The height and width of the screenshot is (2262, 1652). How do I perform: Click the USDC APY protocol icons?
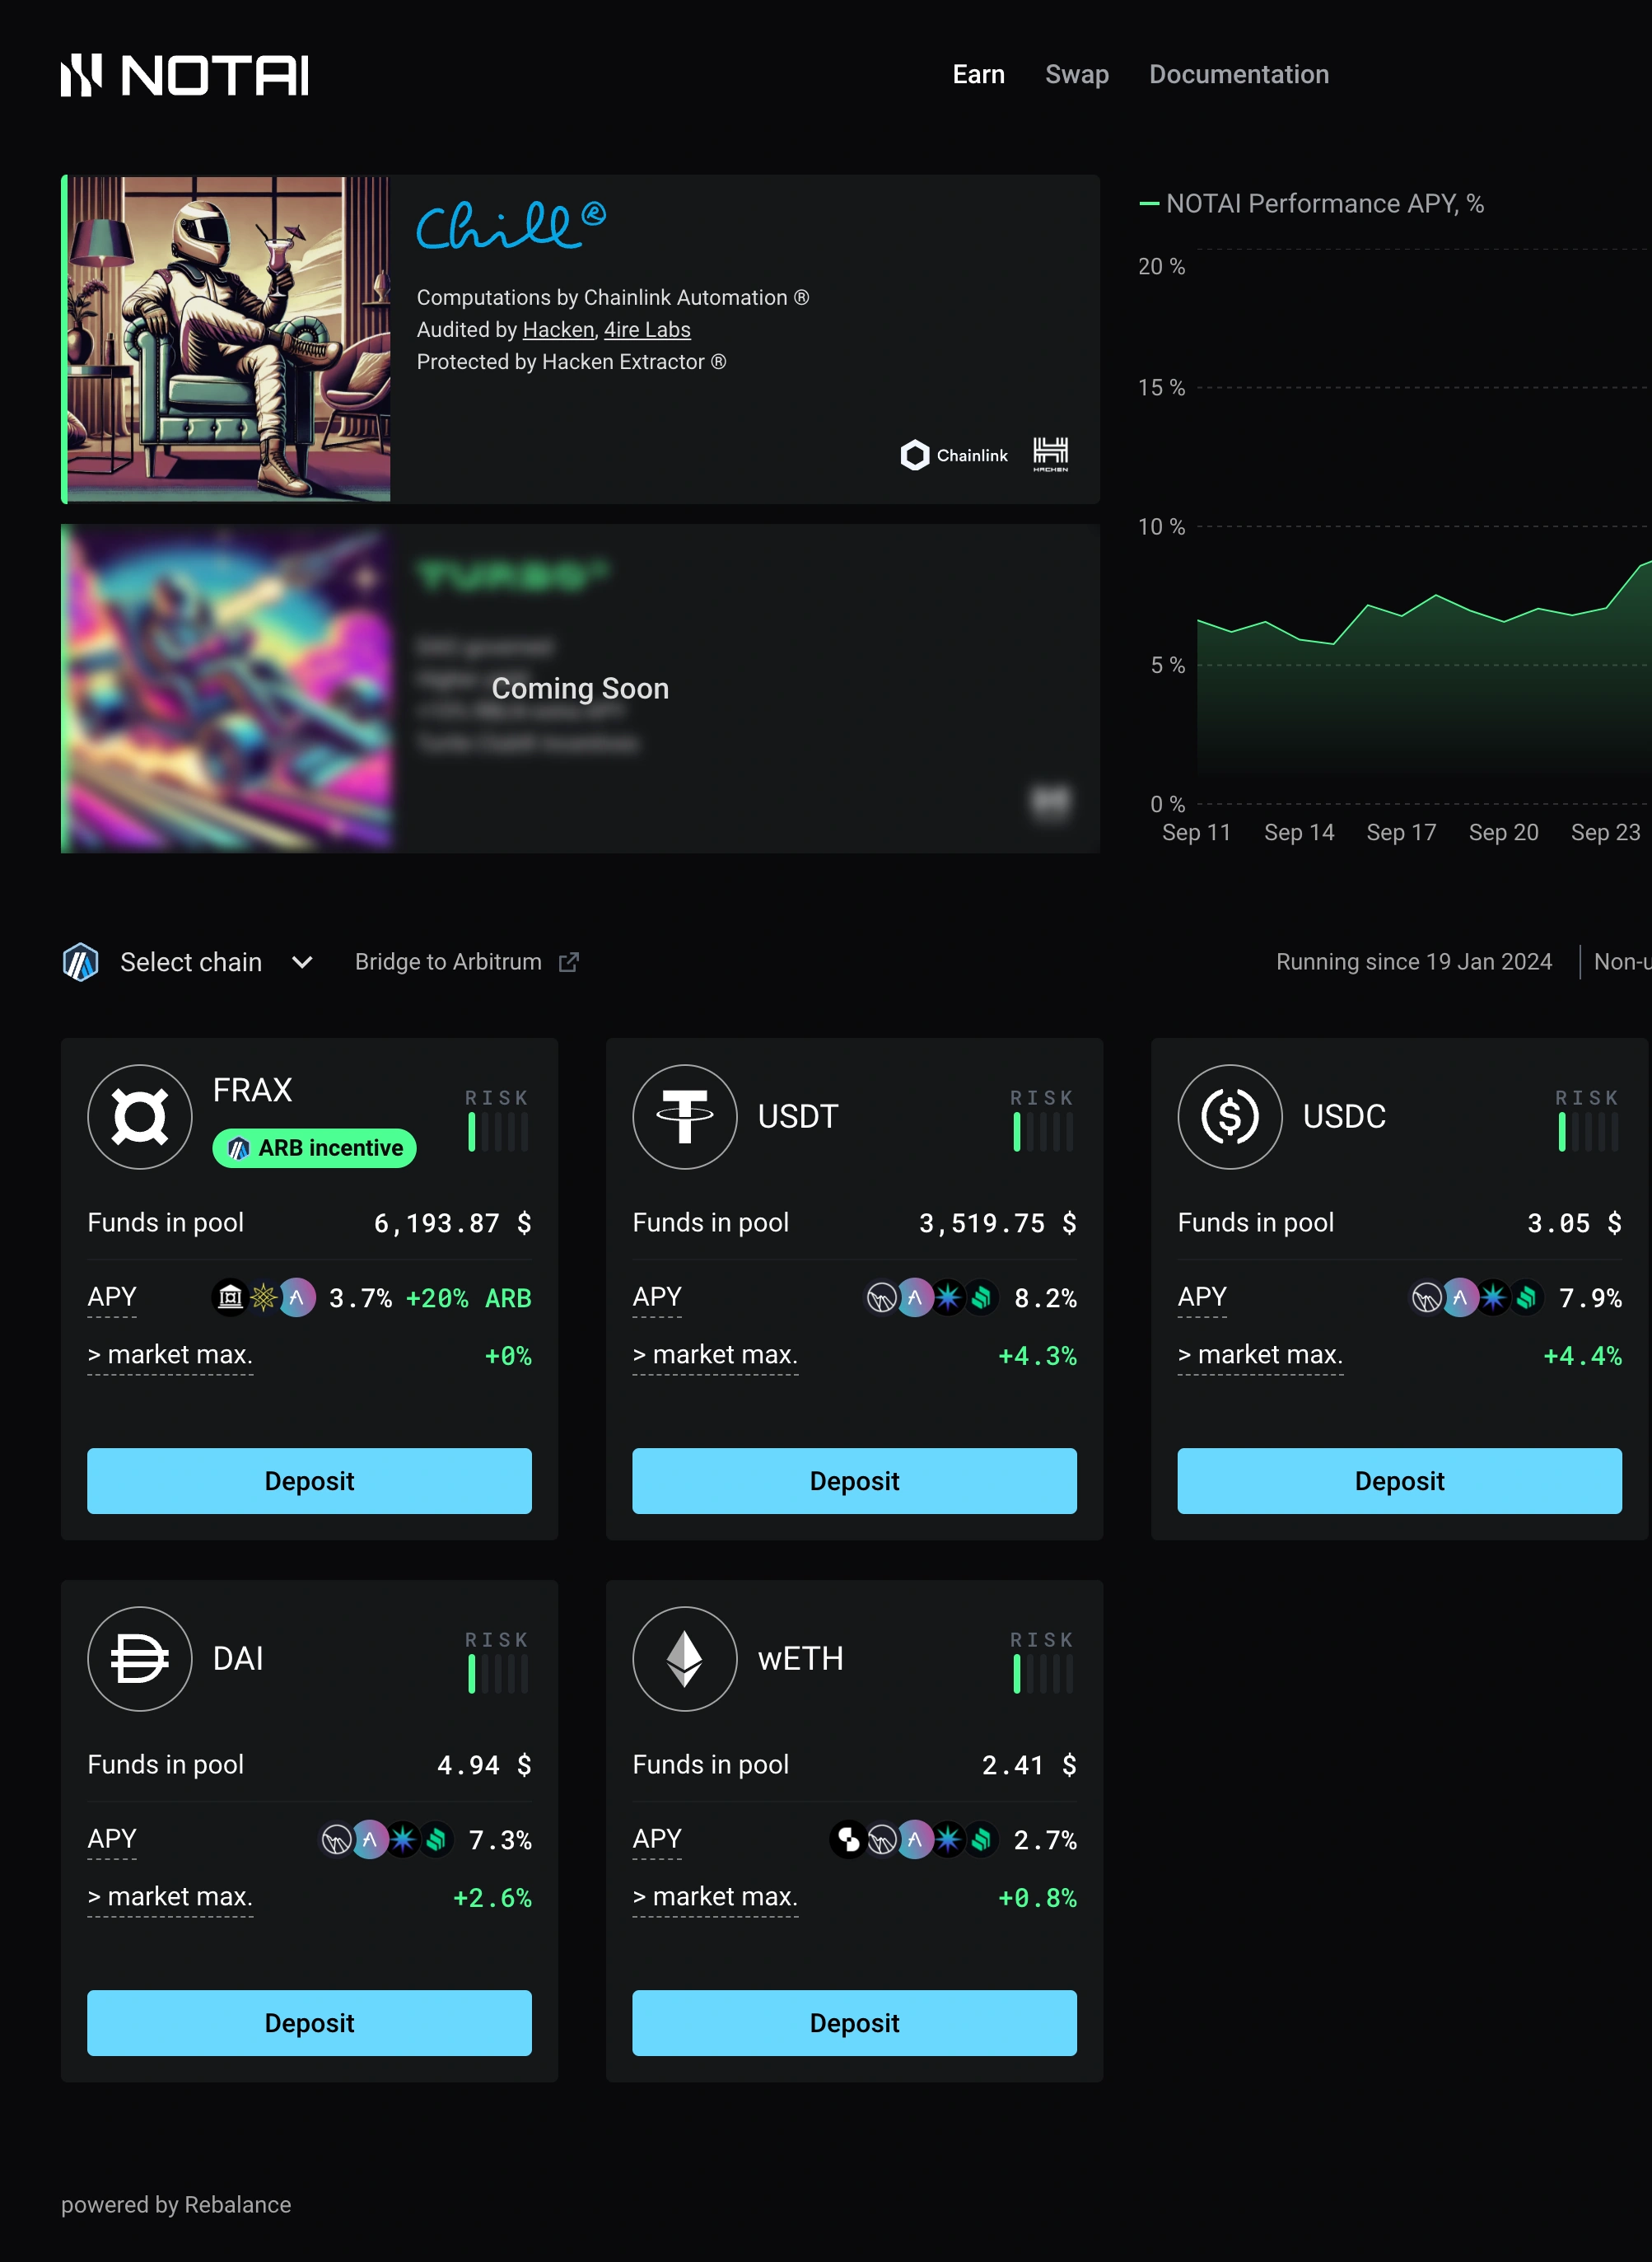click(1476, 1298)
